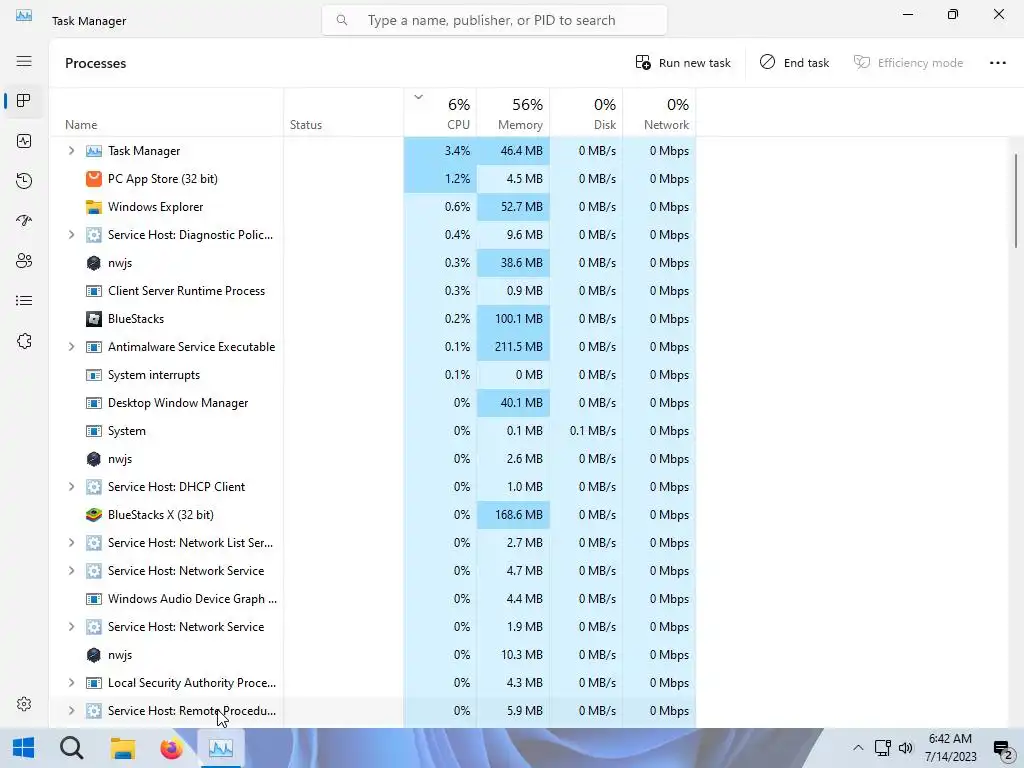Click the Desktop Window Manager icon
The height and width of the screenshot is (768, 1024).
tap(94, 403)
